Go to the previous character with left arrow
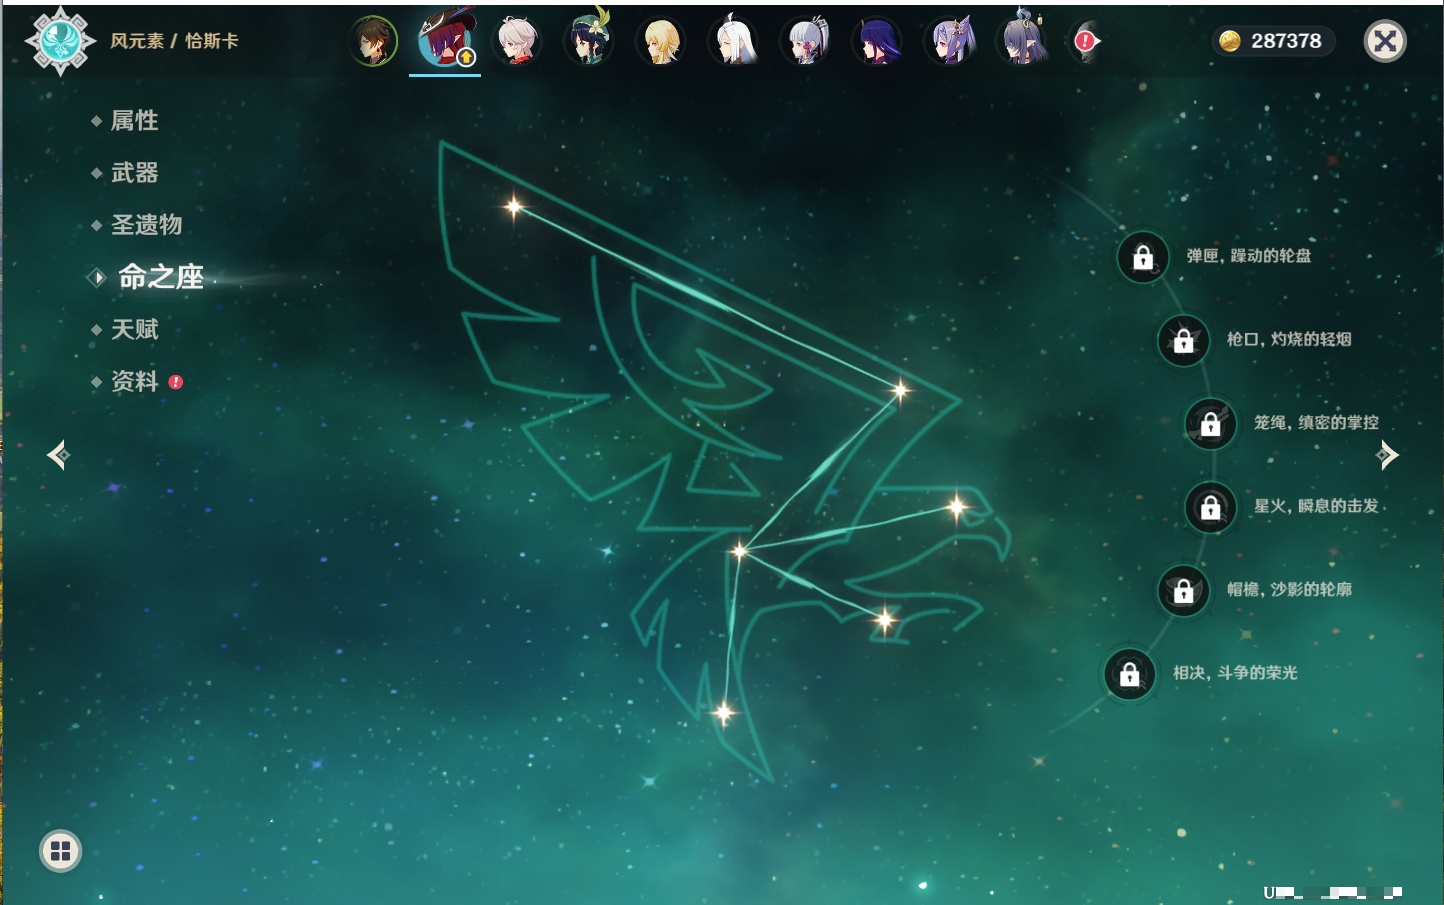 point(58,455)
